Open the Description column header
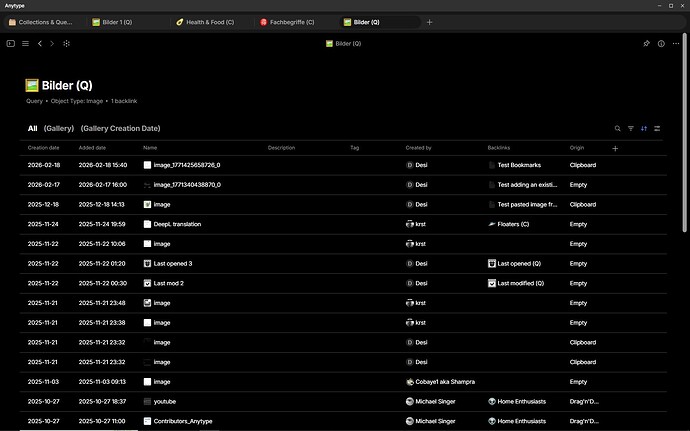This screenshot has width=690, height=431. [x=281, y=148]
